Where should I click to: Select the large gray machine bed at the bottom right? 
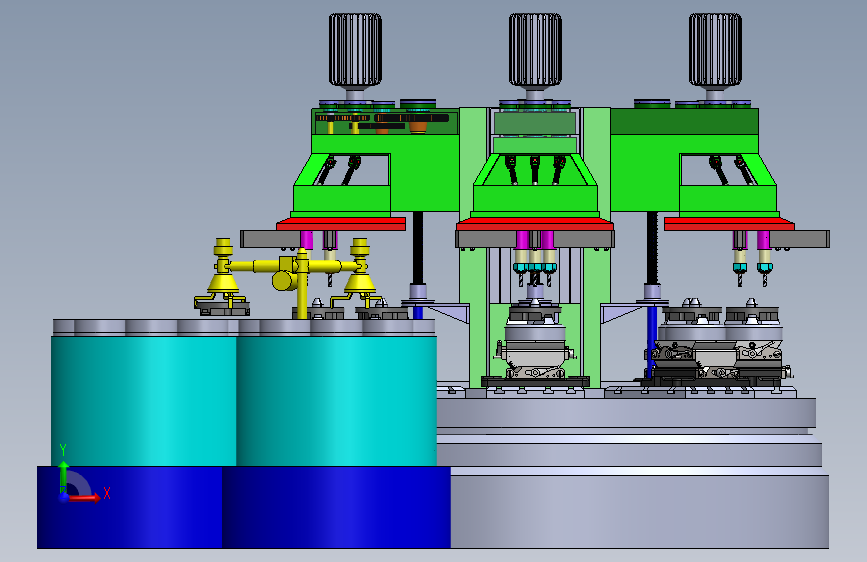pyautogui.click(x=639, y=510)
